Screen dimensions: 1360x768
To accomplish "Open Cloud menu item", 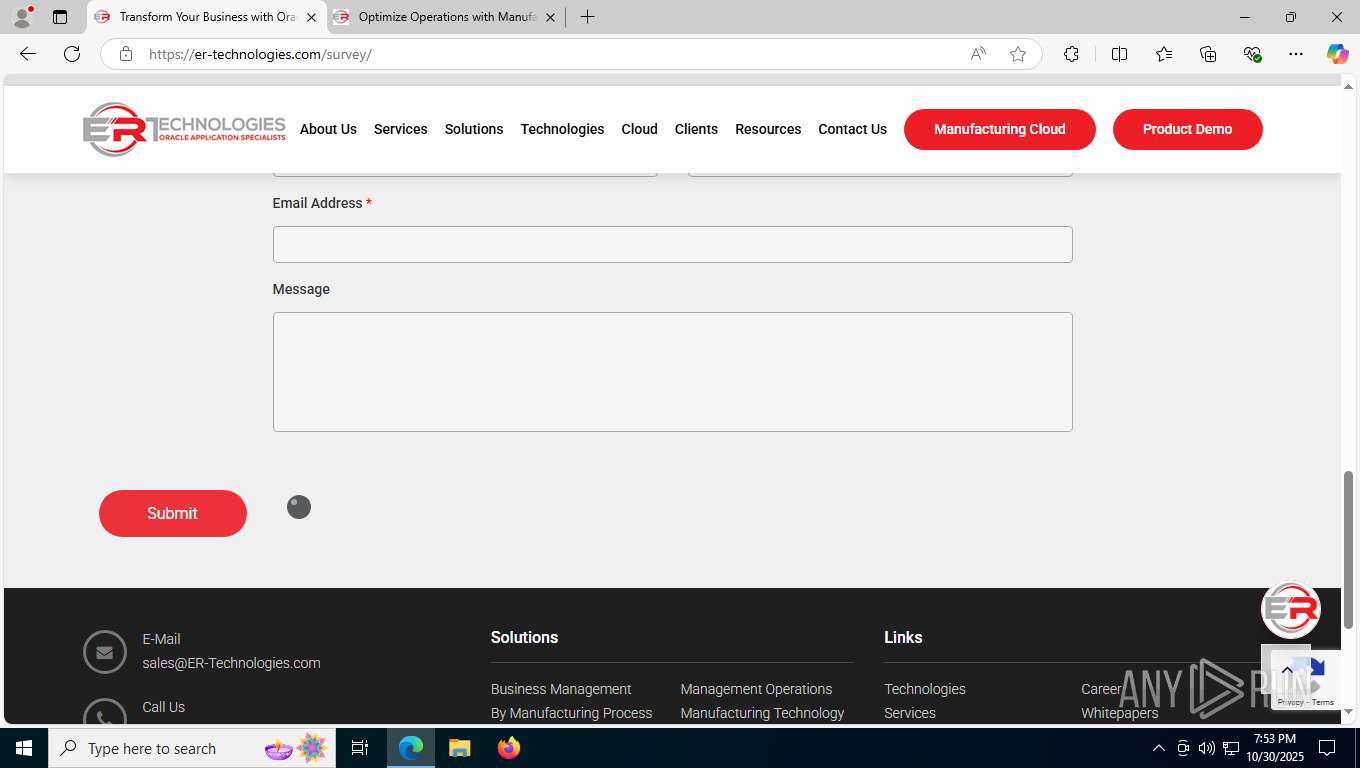I will click(639, 129).
